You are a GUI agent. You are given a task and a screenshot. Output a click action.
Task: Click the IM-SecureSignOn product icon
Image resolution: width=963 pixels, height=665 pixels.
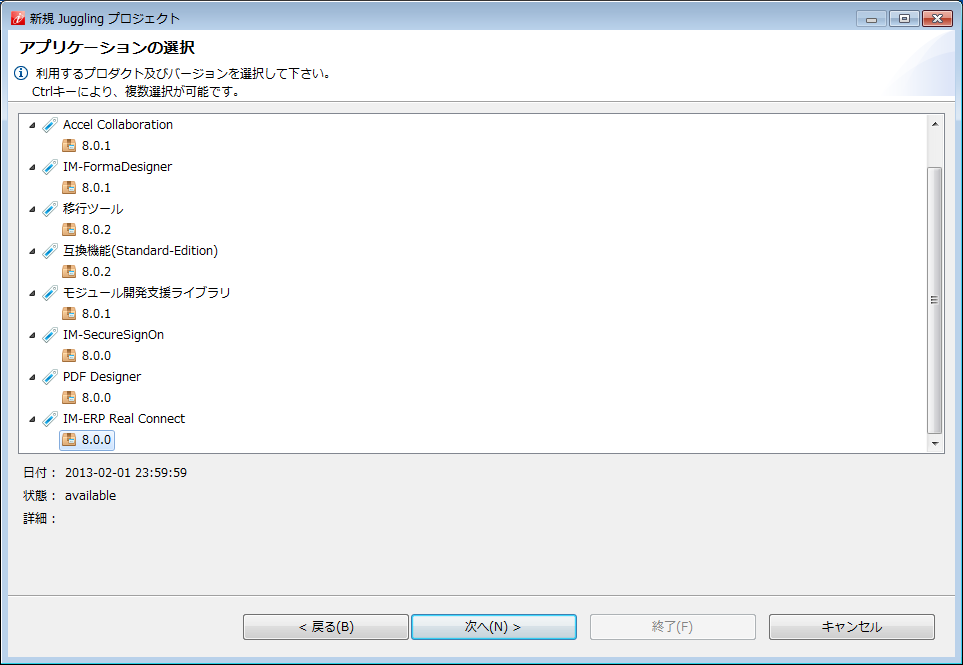coord(50,335)
